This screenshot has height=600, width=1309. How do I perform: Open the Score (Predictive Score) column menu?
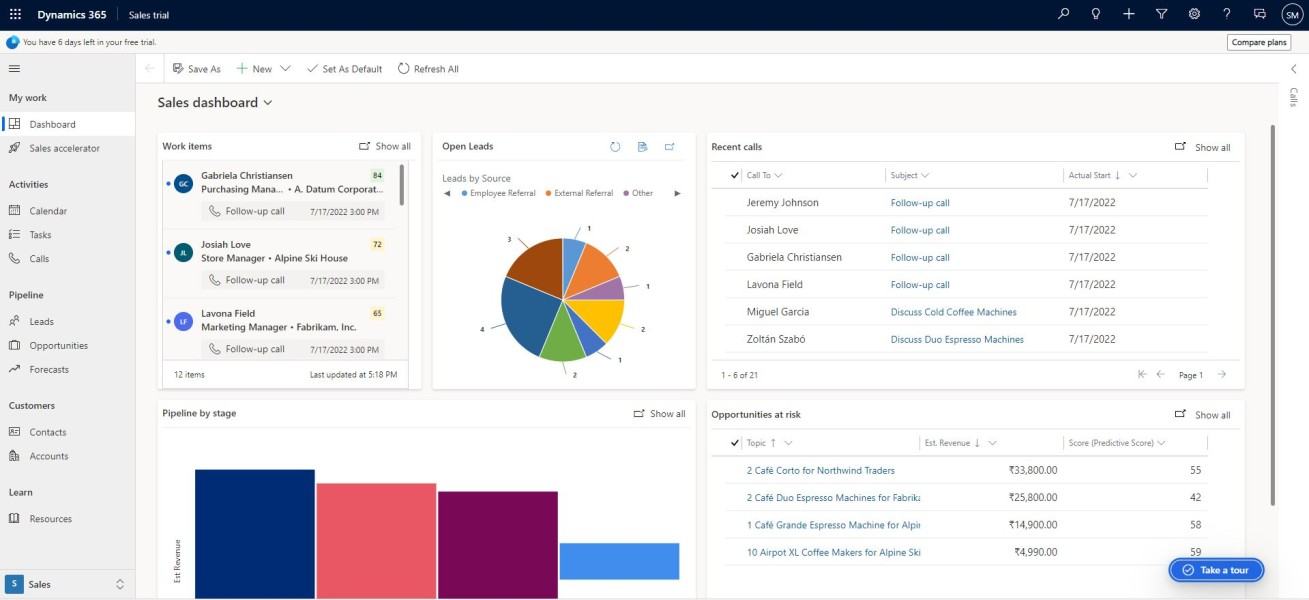(1161, 443)
